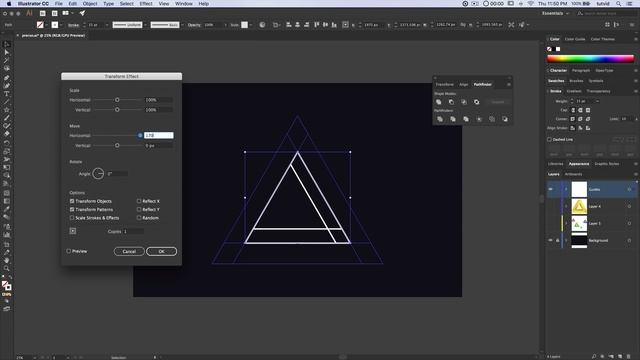The height and width of the screenshot is (360, 640).
Task: Uncheck Transform Objects option
Action: click(72, 201)
